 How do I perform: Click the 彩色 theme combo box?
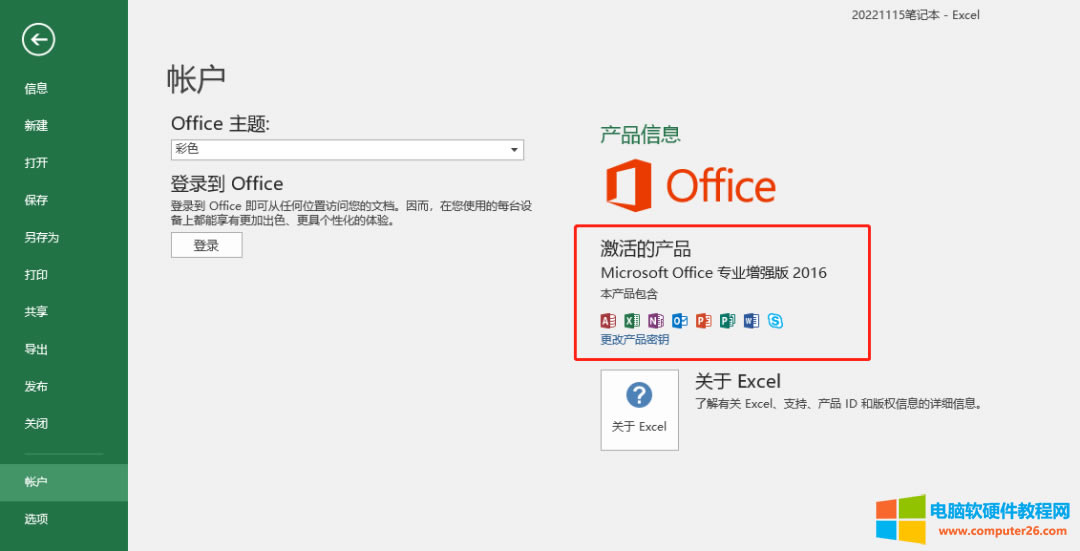tap(347, 149)
